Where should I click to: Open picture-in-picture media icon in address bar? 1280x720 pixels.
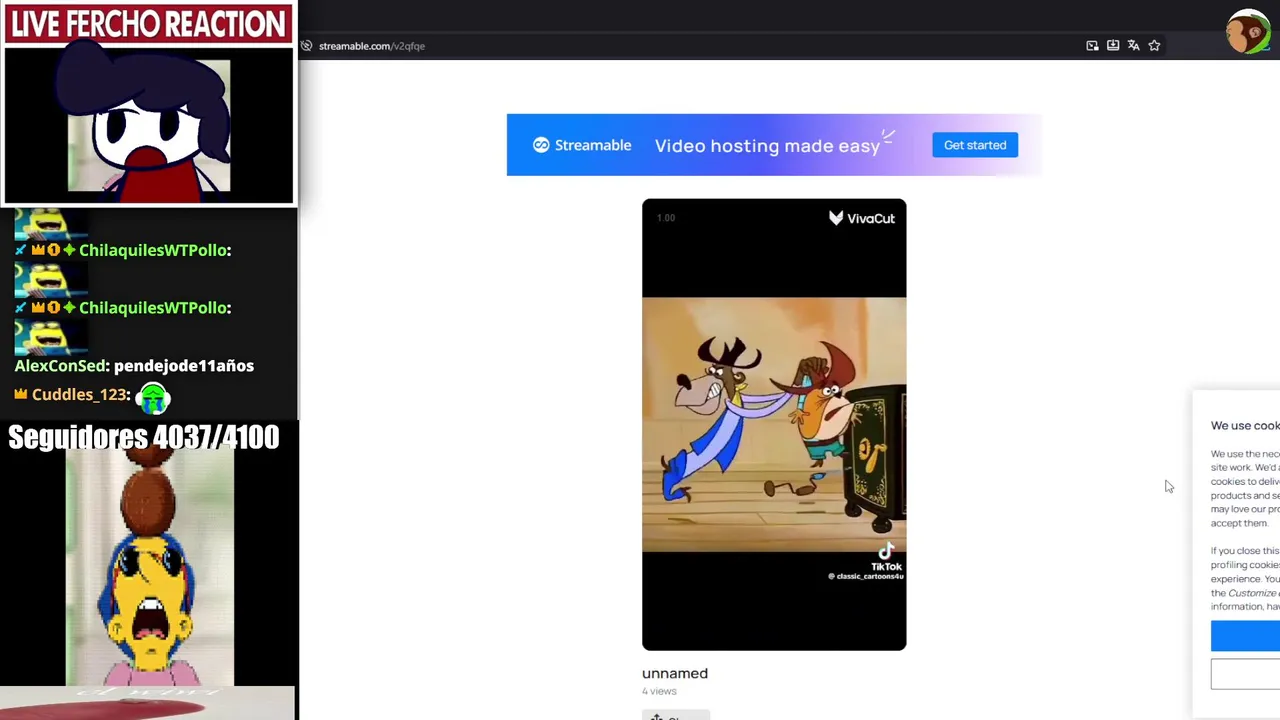[1092, 45]
